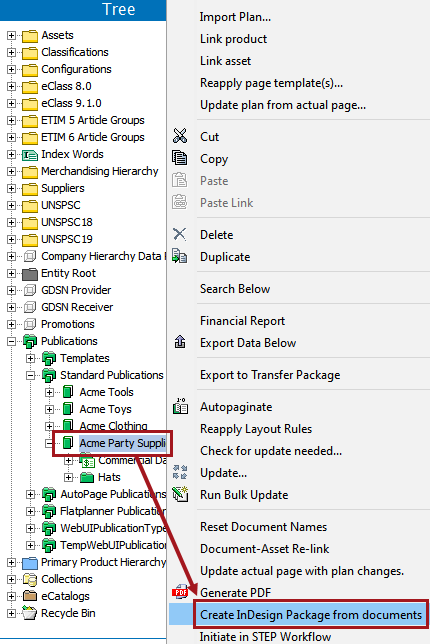Click the Delete X icon
The image size is (430, 644).
coord(179,234)
